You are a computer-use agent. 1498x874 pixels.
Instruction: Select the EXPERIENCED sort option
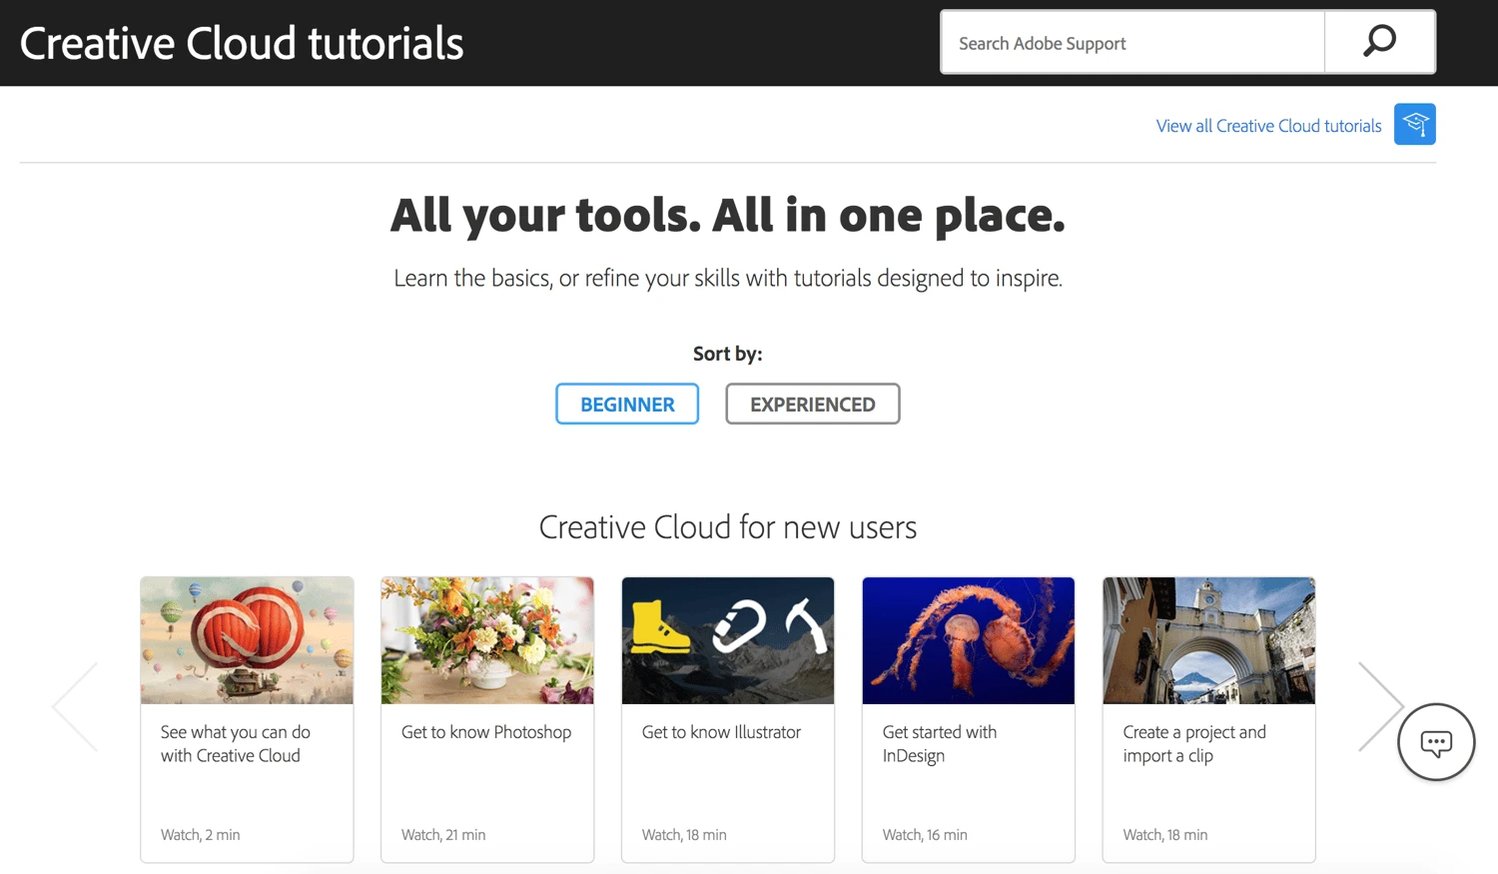[x=812, y=404]
